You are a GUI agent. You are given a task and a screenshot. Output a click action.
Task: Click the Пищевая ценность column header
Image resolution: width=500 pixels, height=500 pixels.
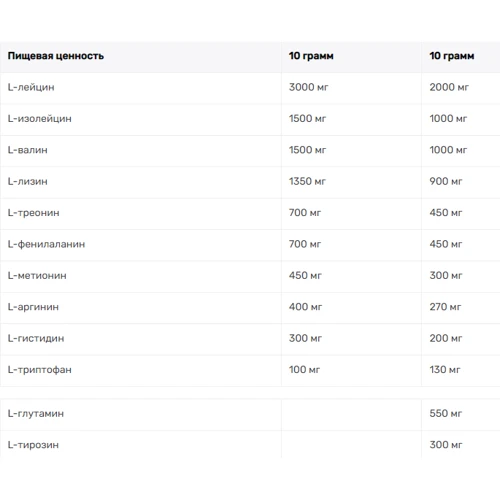tap(56, 56)
